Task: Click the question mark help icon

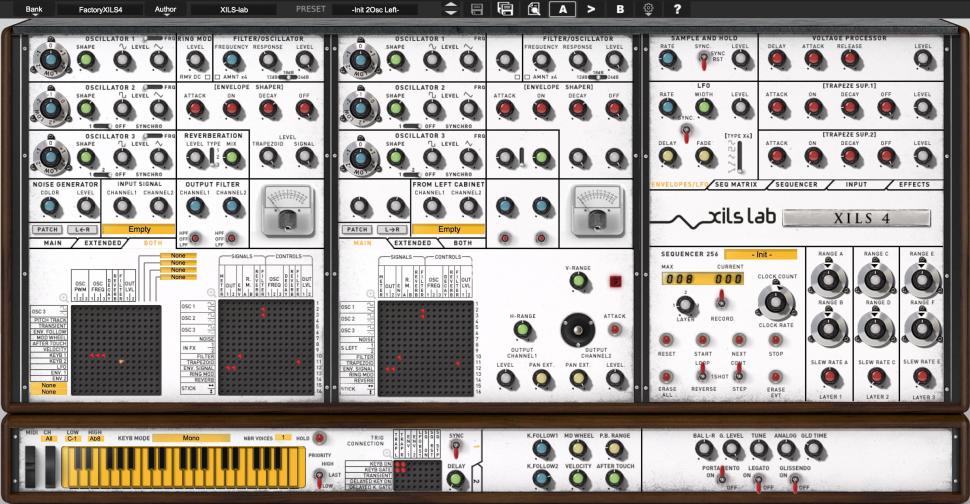Action: (x=677, y=9)
